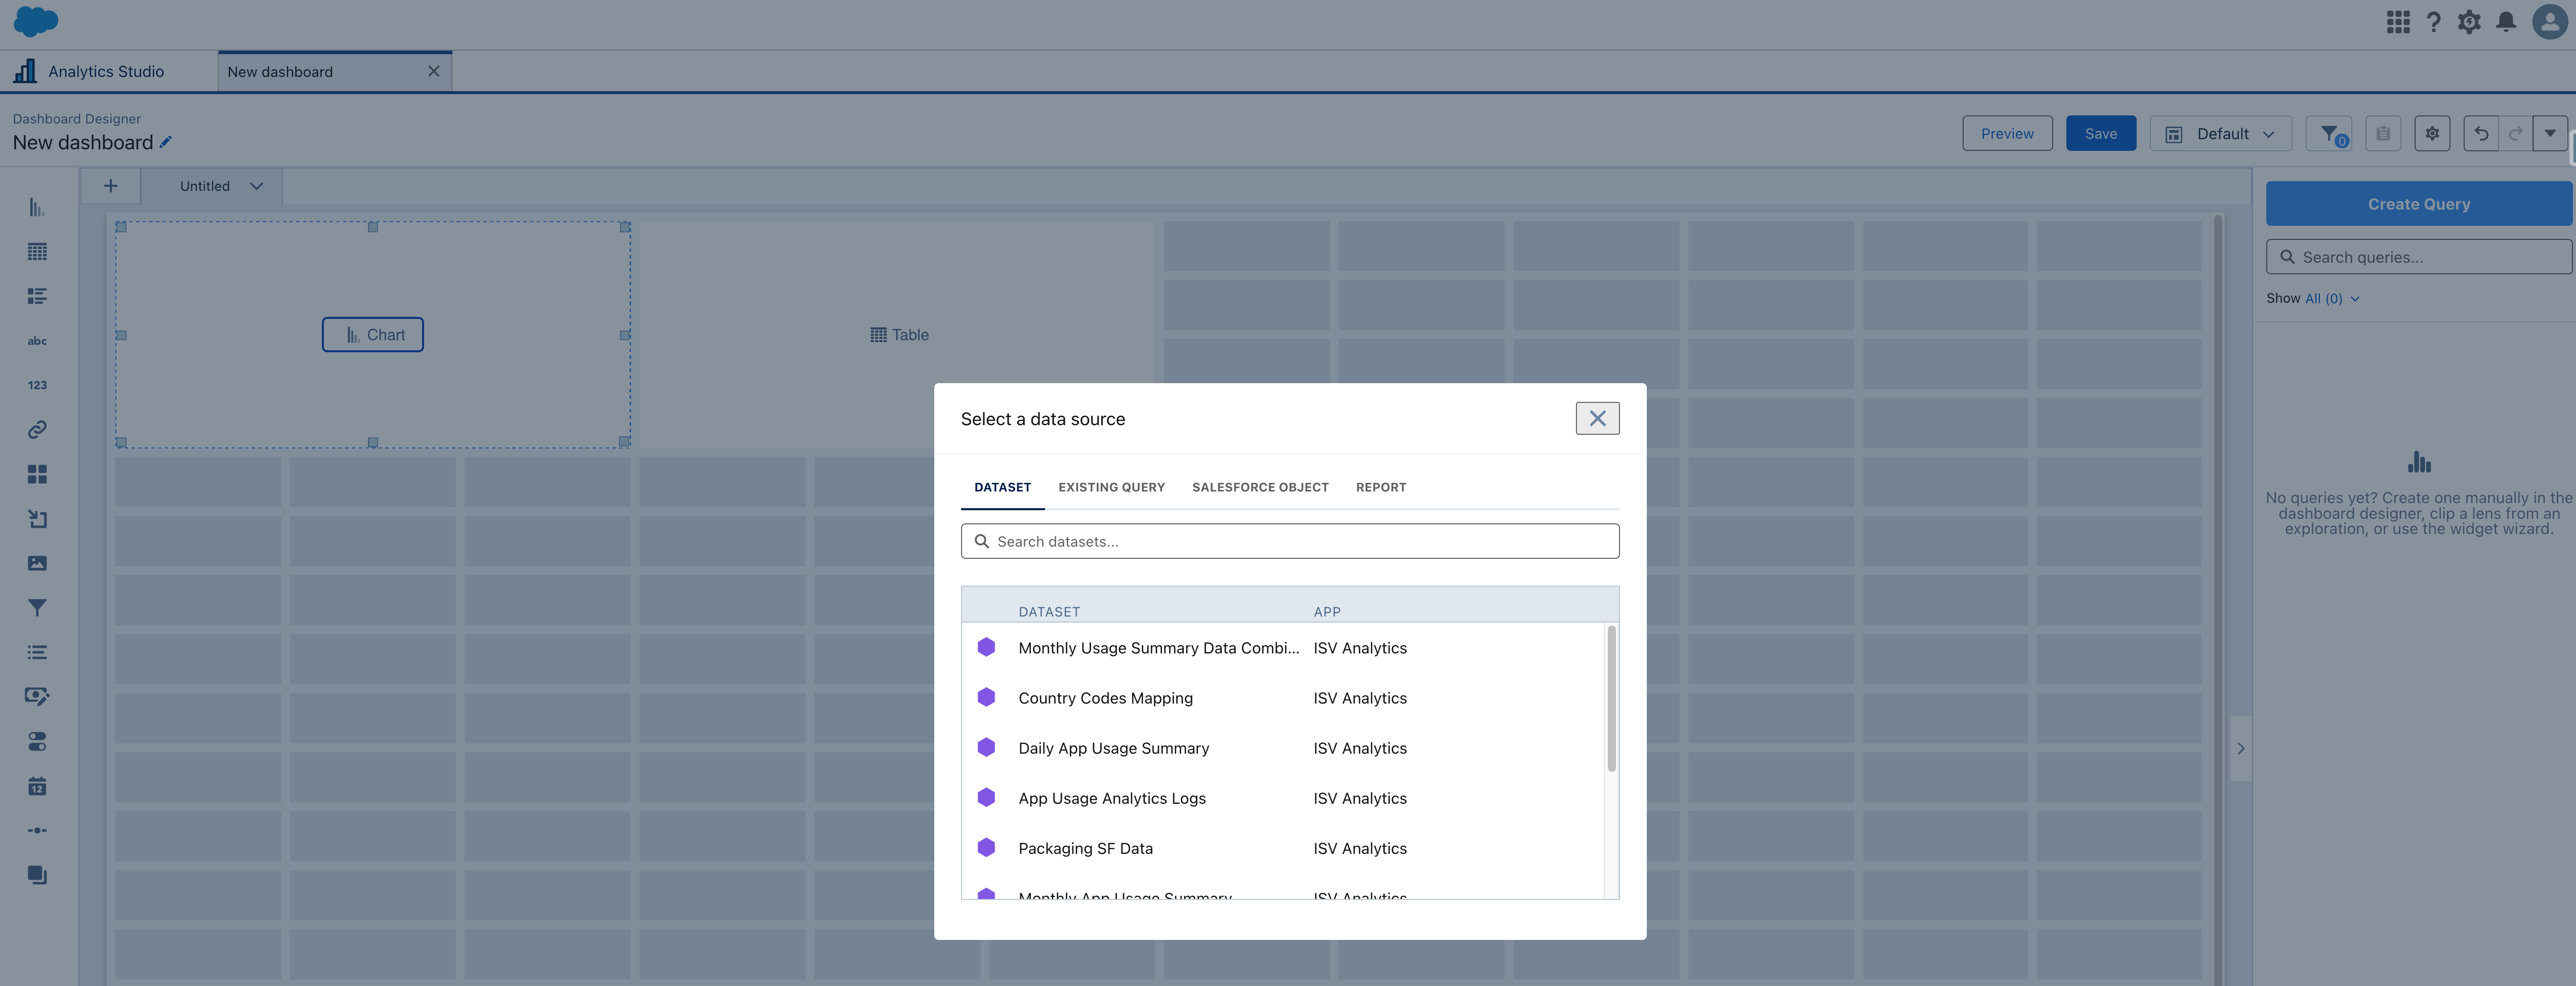Close the Select a data source dialog

pyautogui.click(x=1597, y=418)
